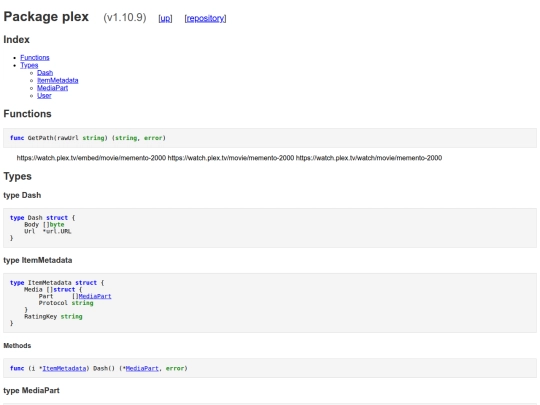Click 'Media []struct {' code line
The image size is (540, 405).
pyautogui.click(x=53, y=289)
